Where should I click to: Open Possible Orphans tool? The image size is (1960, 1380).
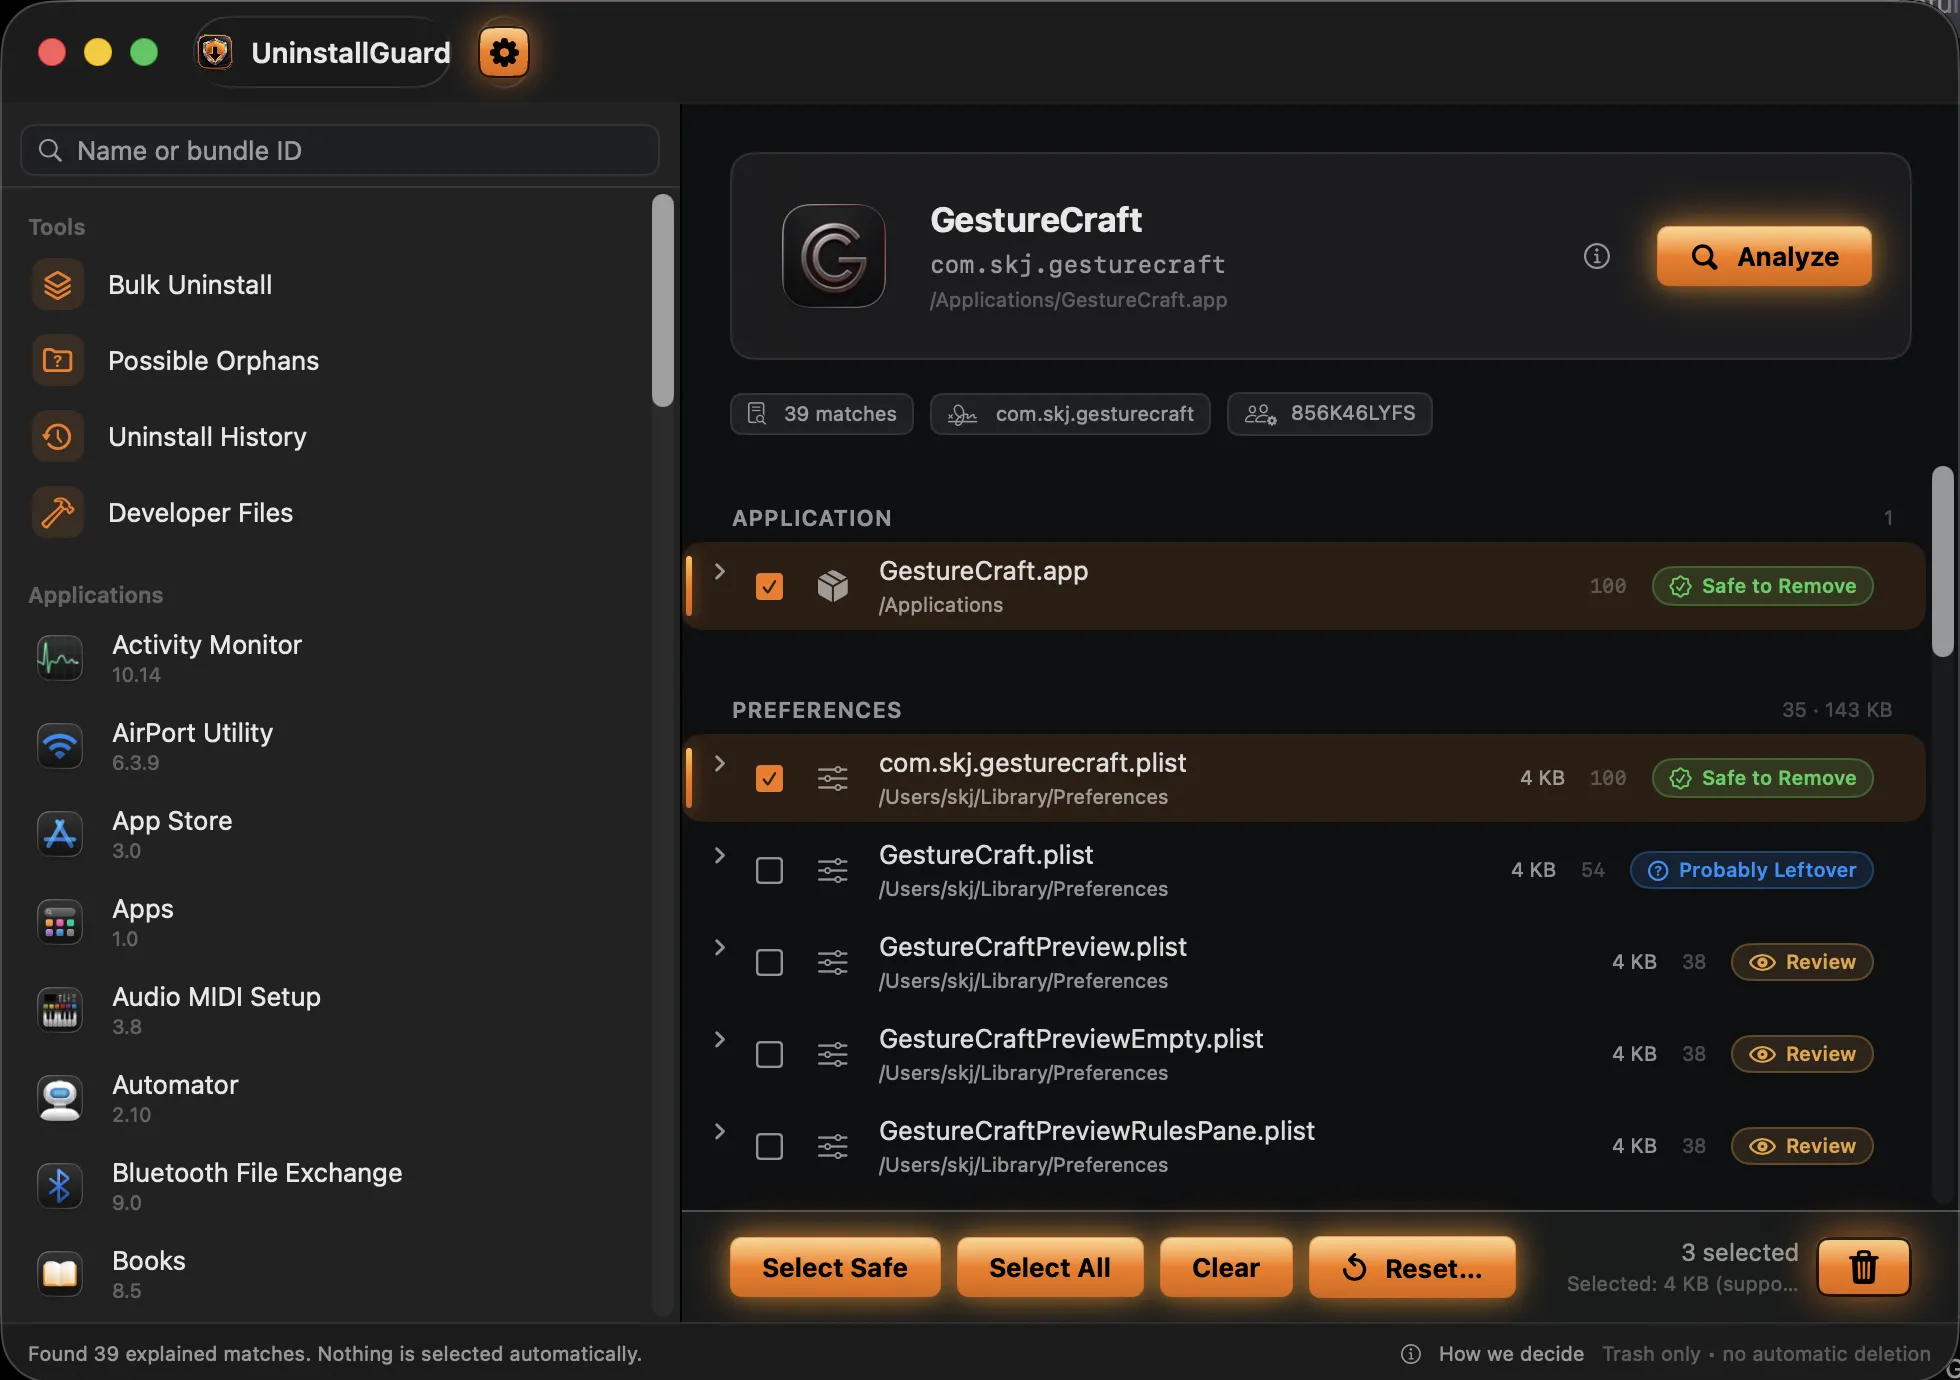click(x=340, y=361)
